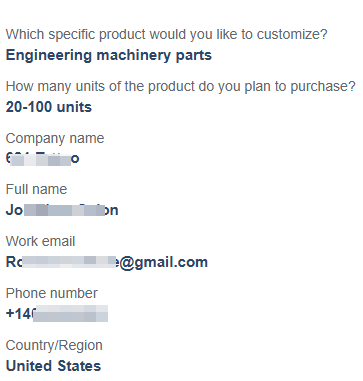Screen dimensions: 363x381
Task: Select the 'Engineering machinery parts' answer
Action: click(109, 56)
